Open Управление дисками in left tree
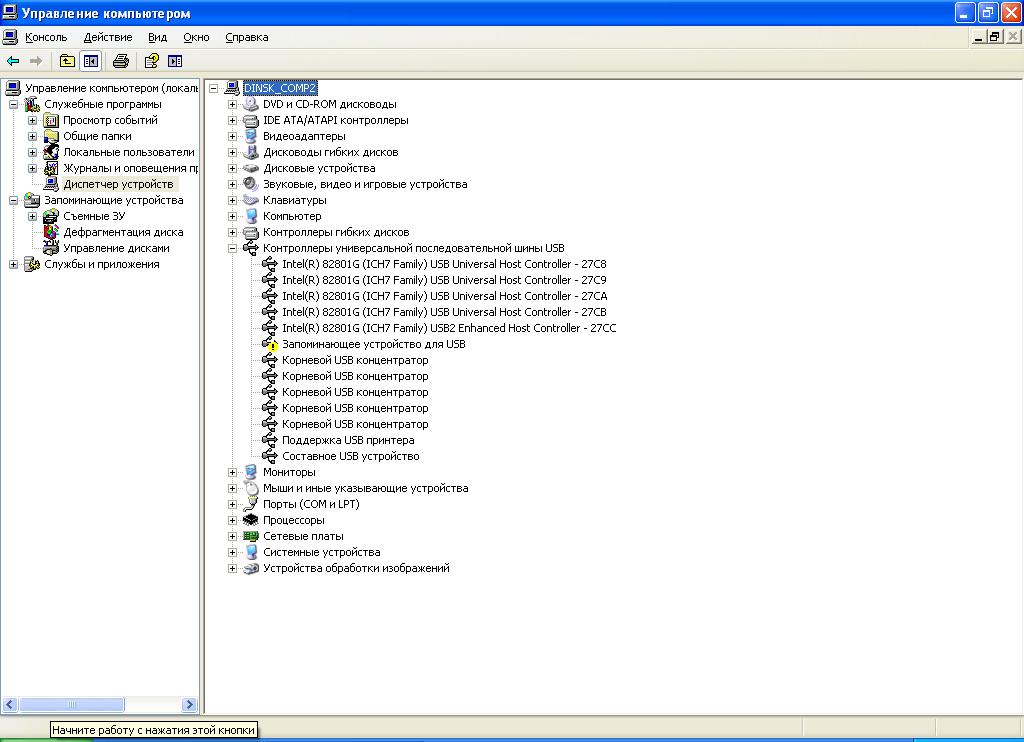 pyautogui.click(x=116, y=248)
